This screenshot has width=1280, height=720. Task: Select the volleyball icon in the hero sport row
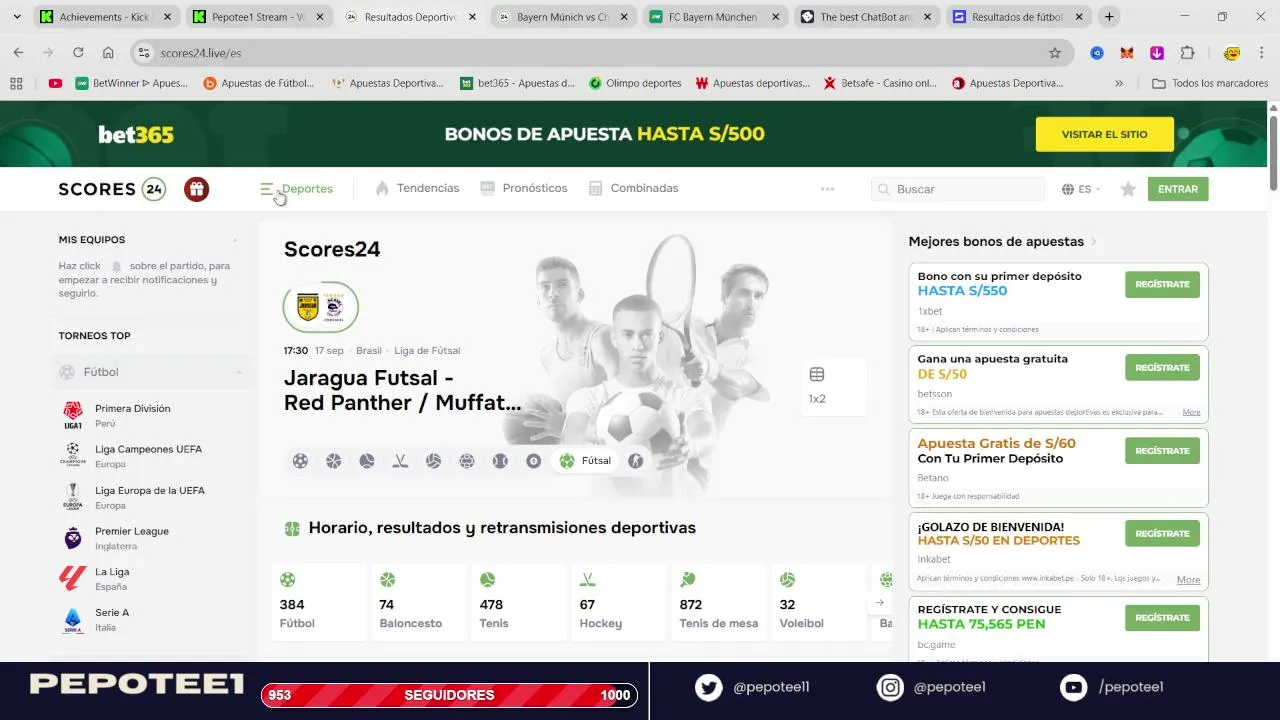tap(433, 461)
